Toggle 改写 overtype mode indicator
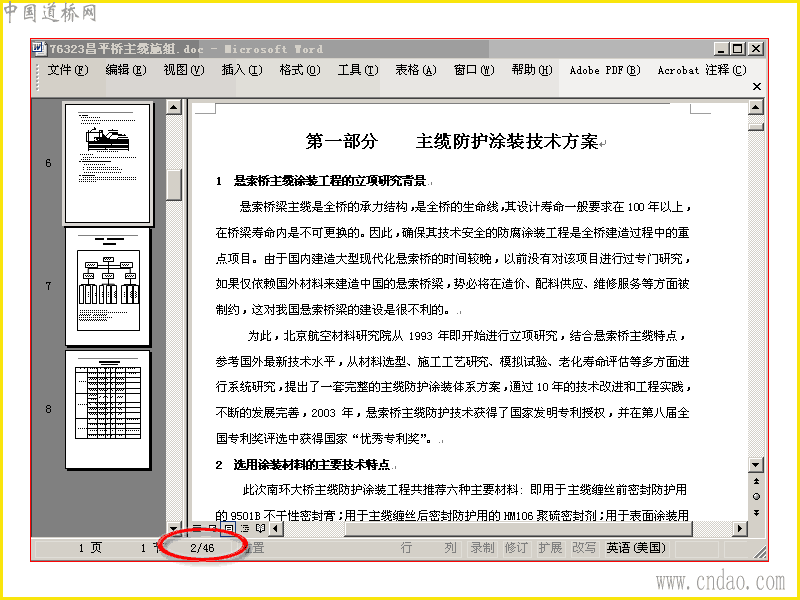This screenshot has height=600, width=800. (584, 548)
